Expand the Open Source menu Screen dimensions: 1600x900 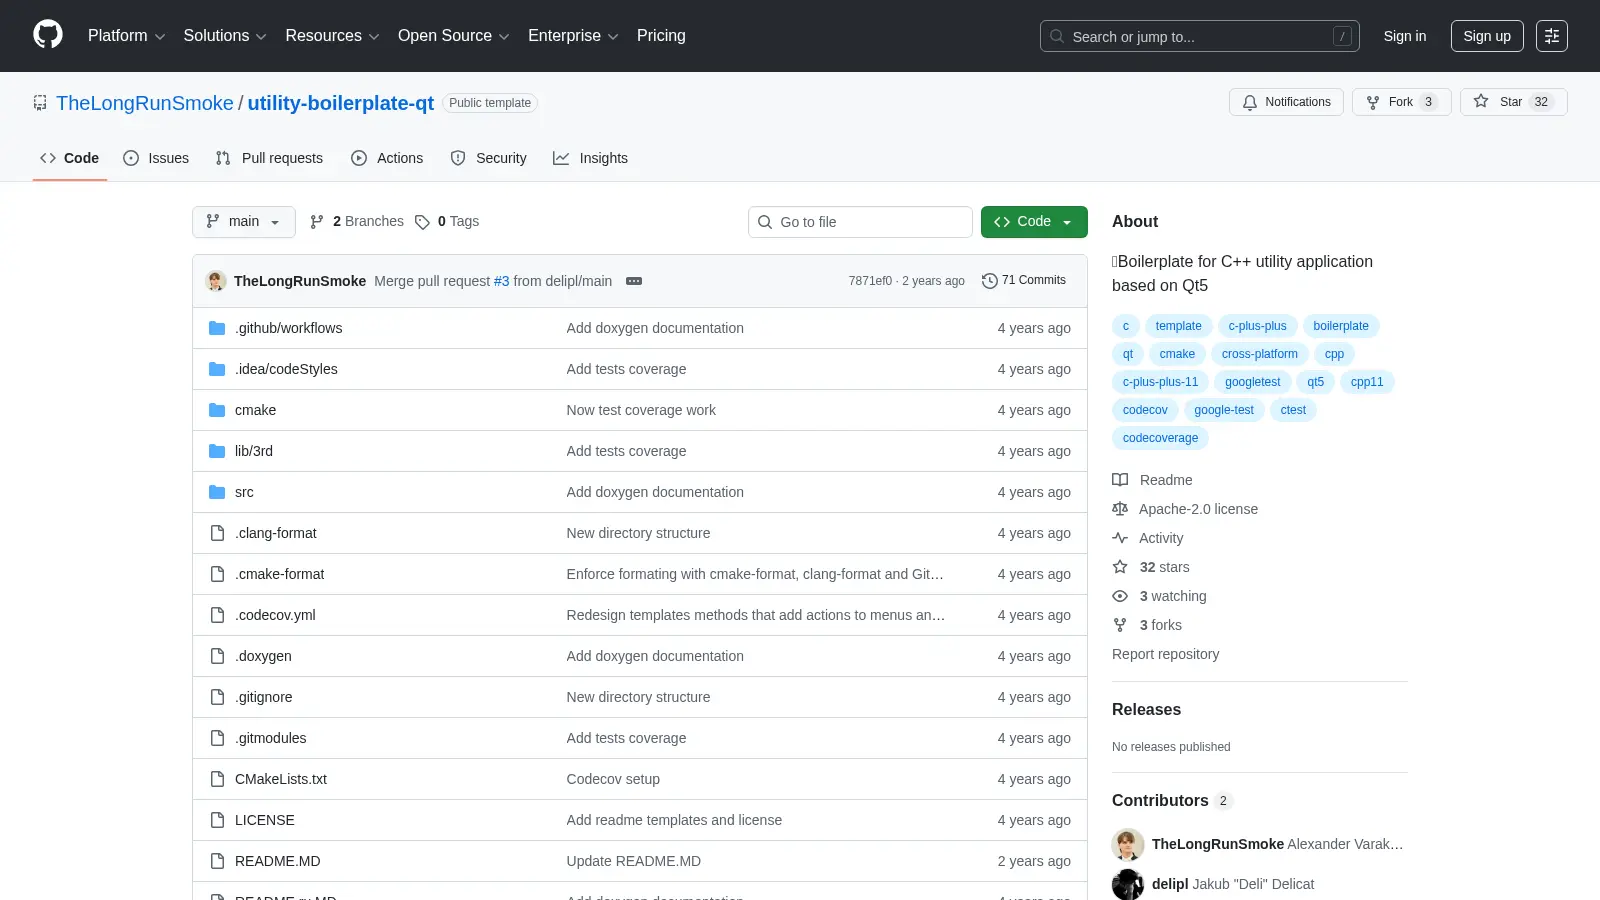pyautogui.click(x=453, y=36)
